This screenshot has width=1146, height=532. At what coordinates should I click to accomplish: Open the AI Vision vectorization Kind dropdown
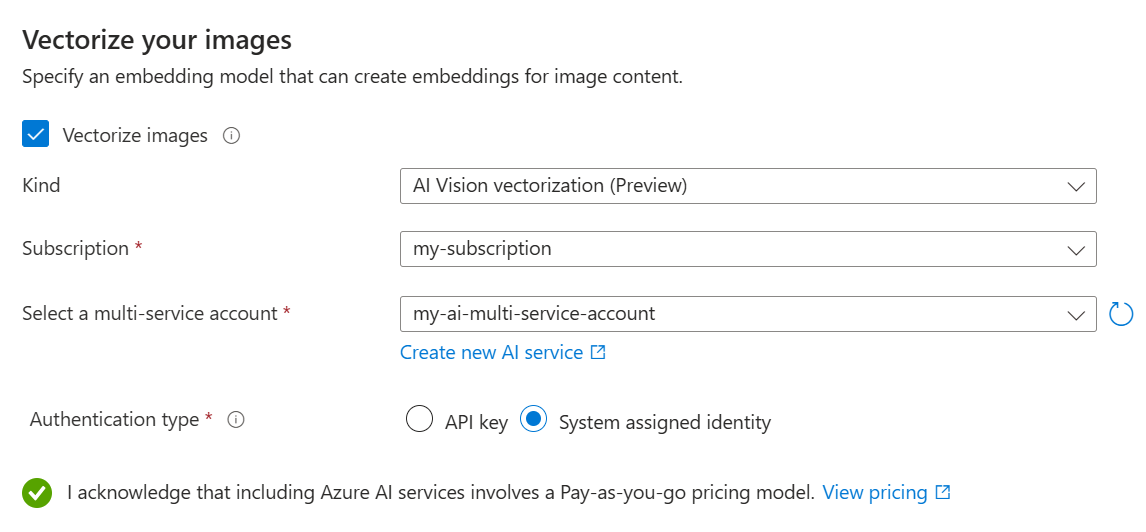(740, 186)
